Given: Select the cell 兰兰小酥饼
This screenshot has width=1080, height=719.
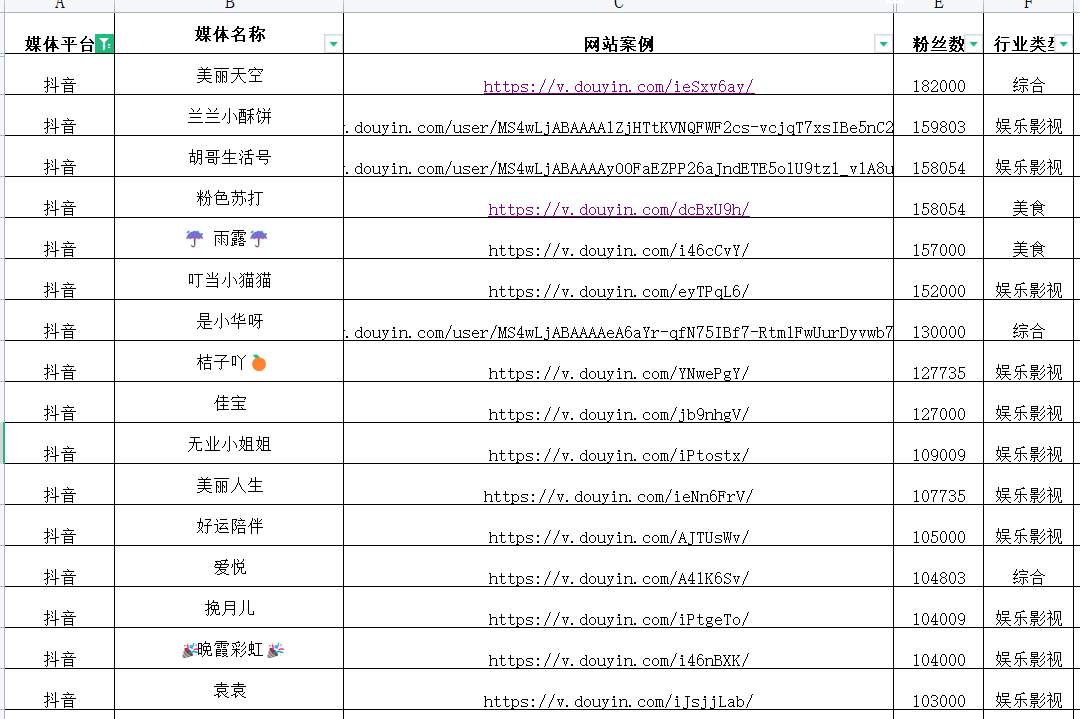Looking at the screenshot, I should pos(229,116).
